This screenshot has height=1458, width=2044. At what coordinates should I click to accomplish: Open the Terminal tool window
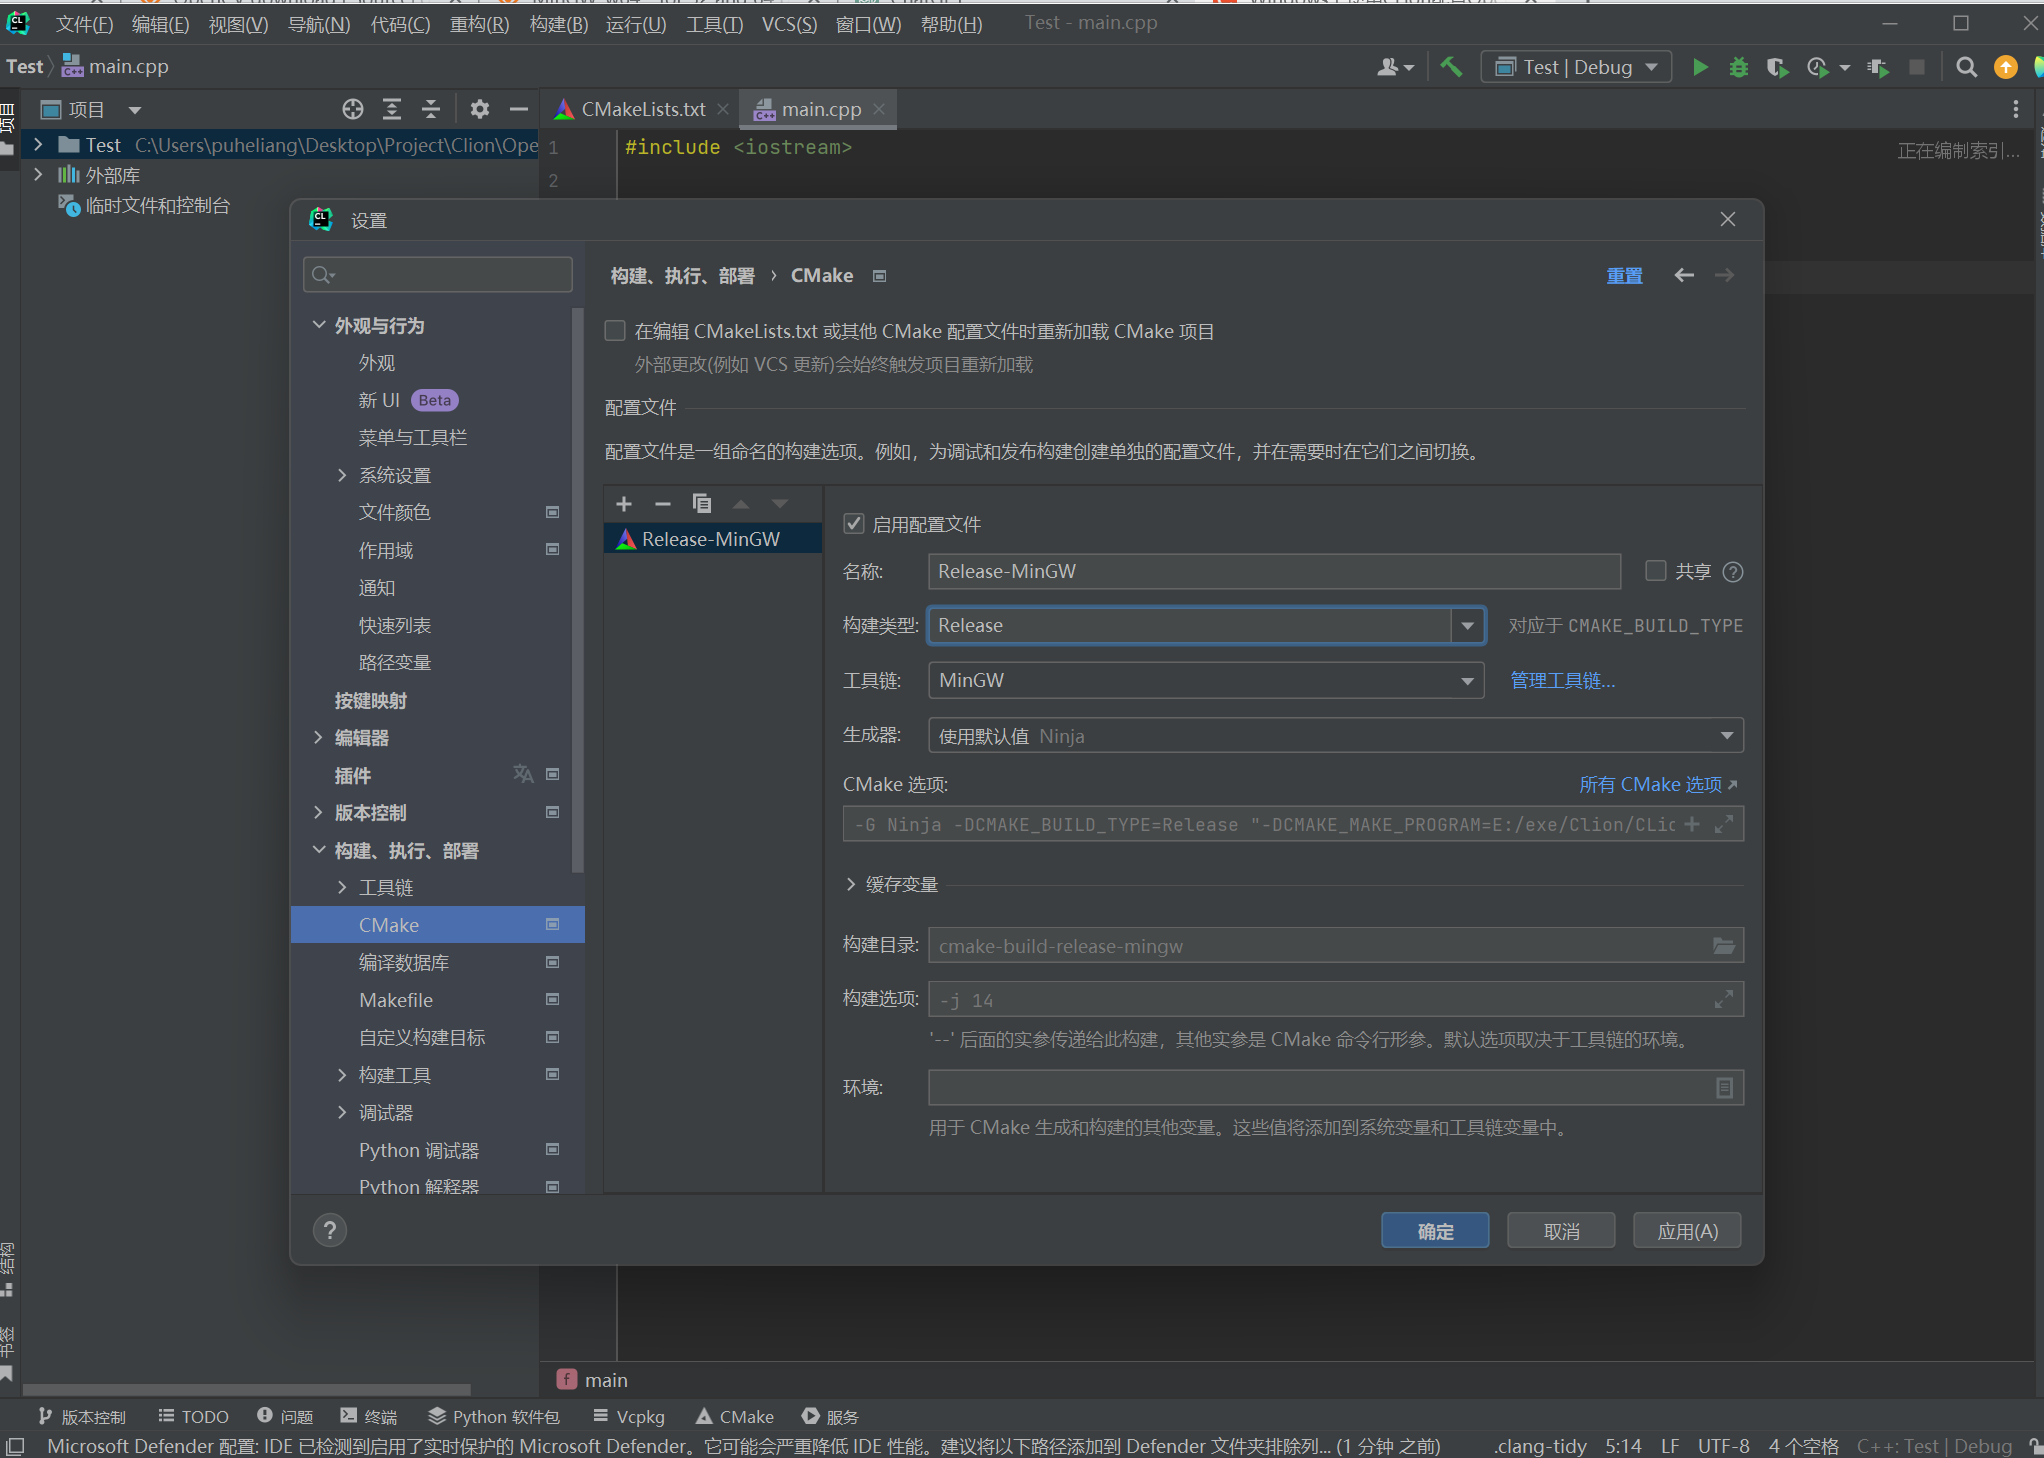click(x=368, y=1416)
